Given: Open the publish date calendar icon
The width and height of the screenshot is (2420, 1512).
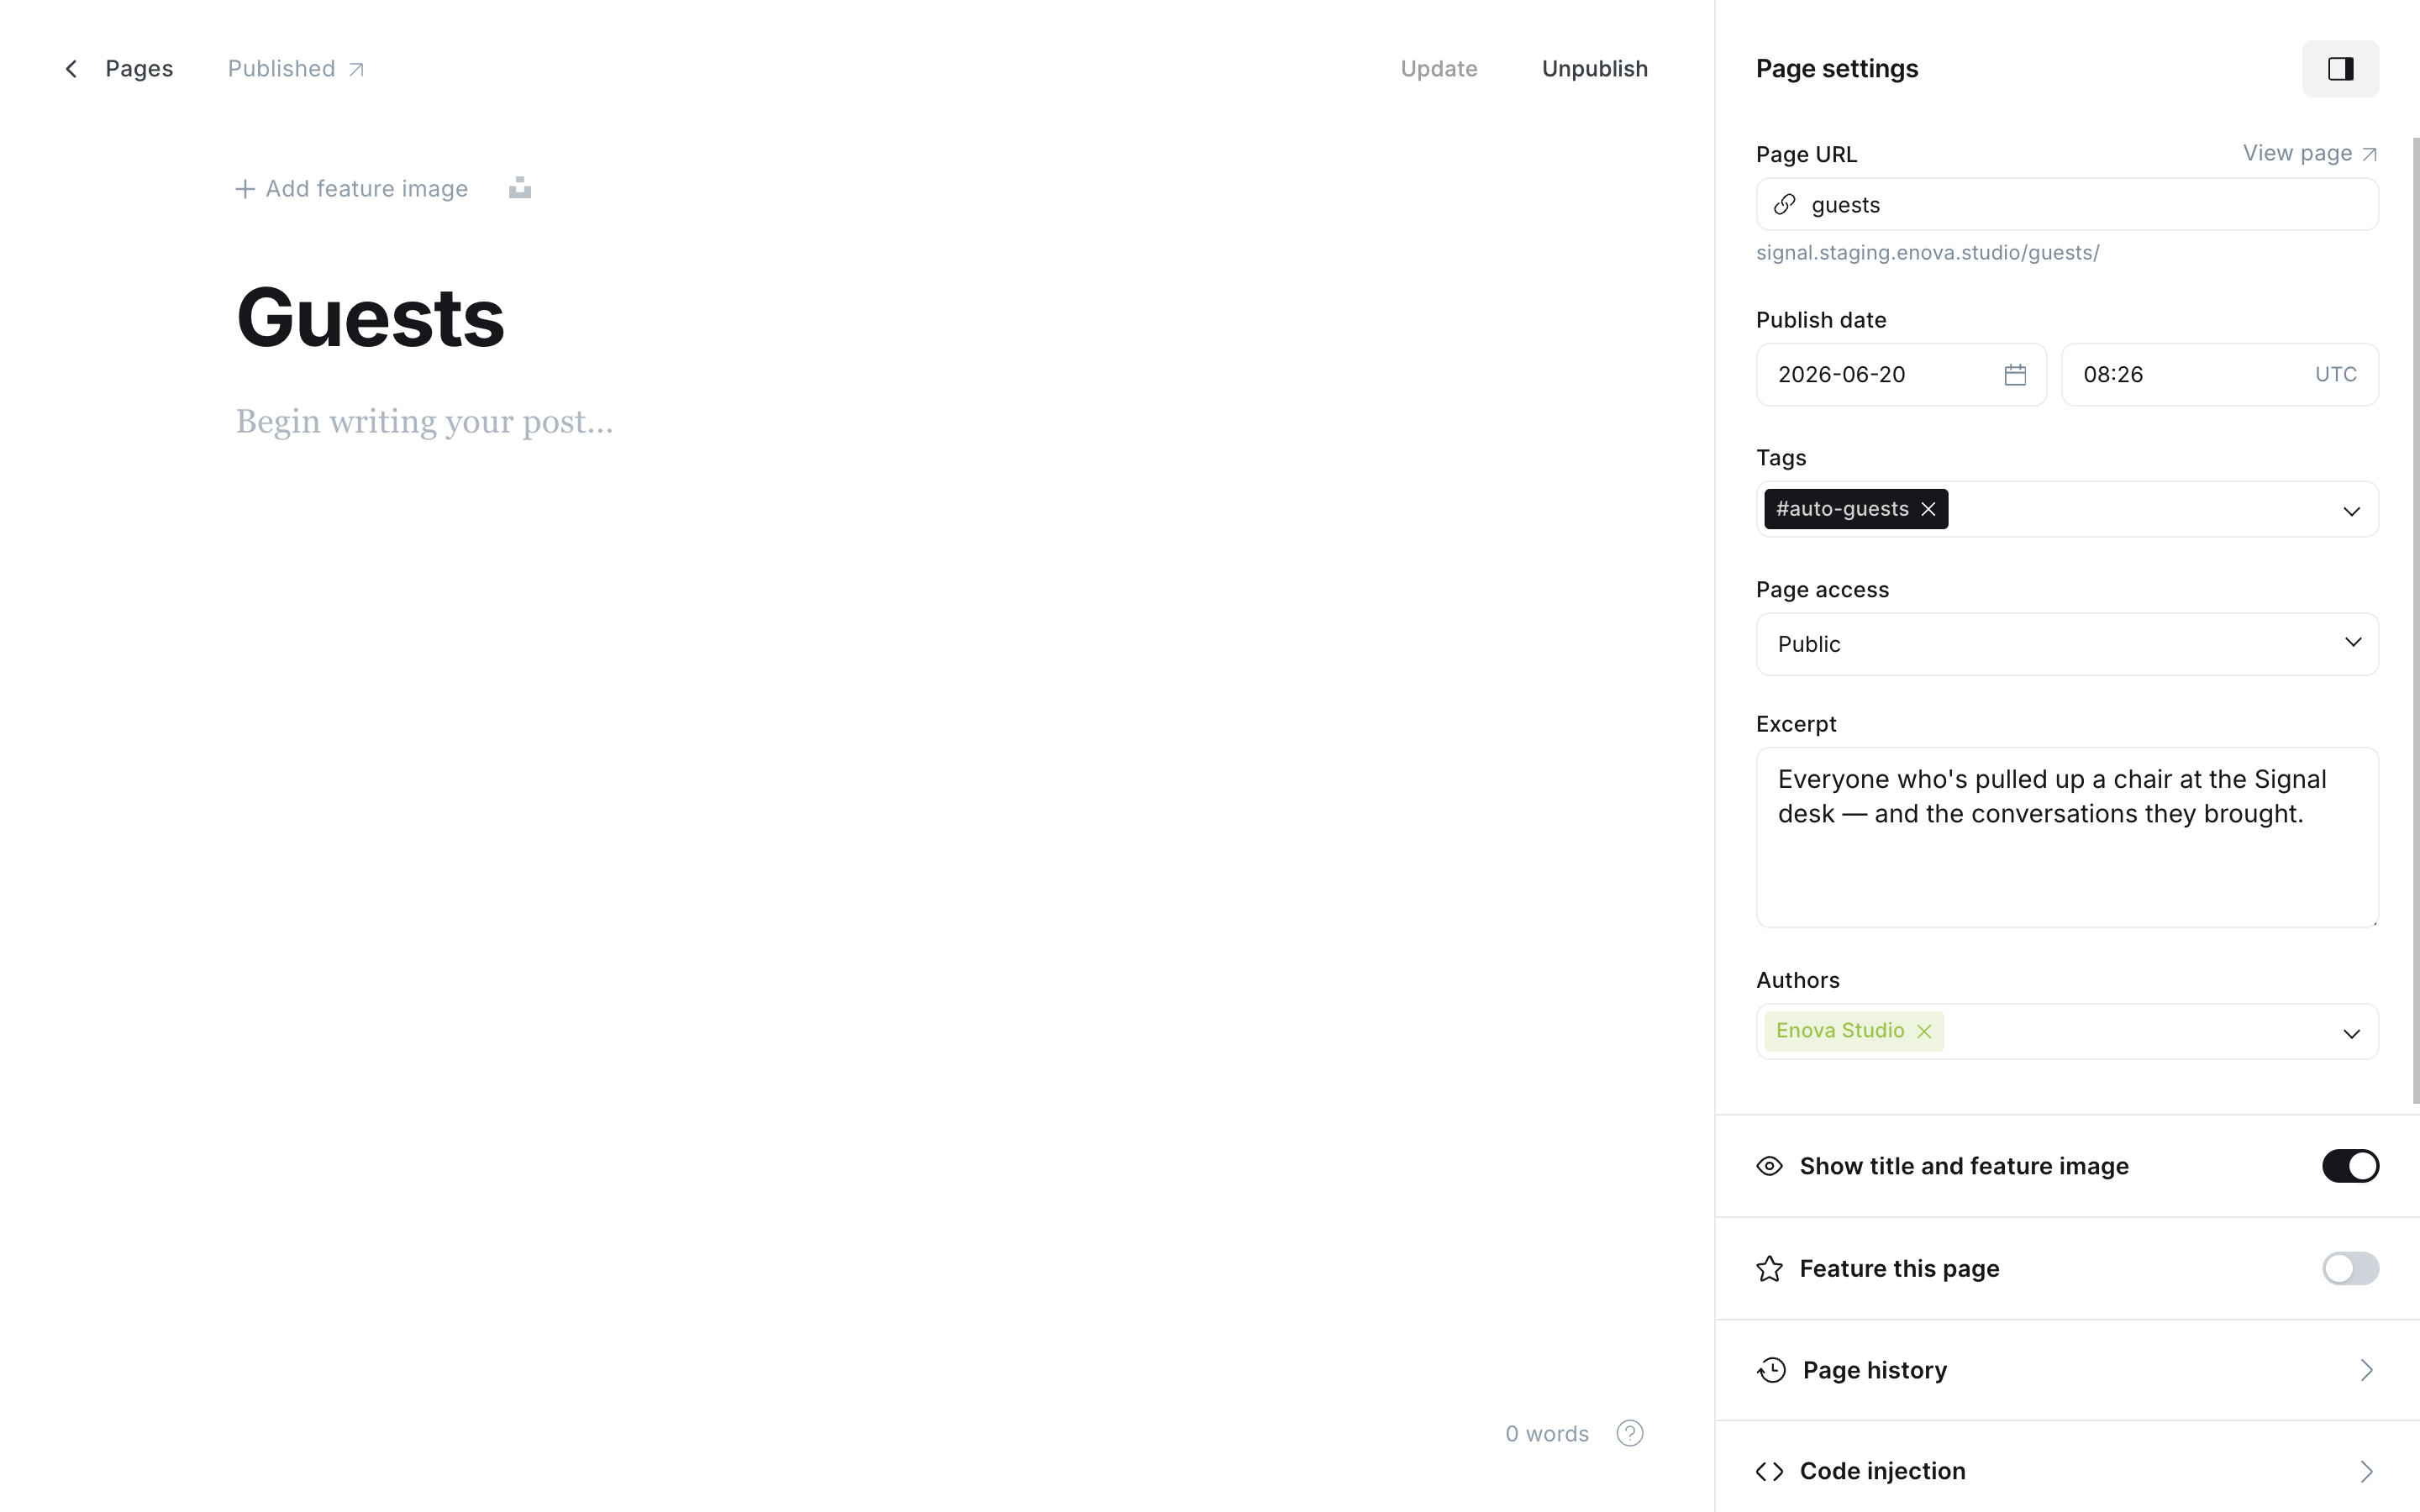Looking at the screenshot, I should 2015,375.
